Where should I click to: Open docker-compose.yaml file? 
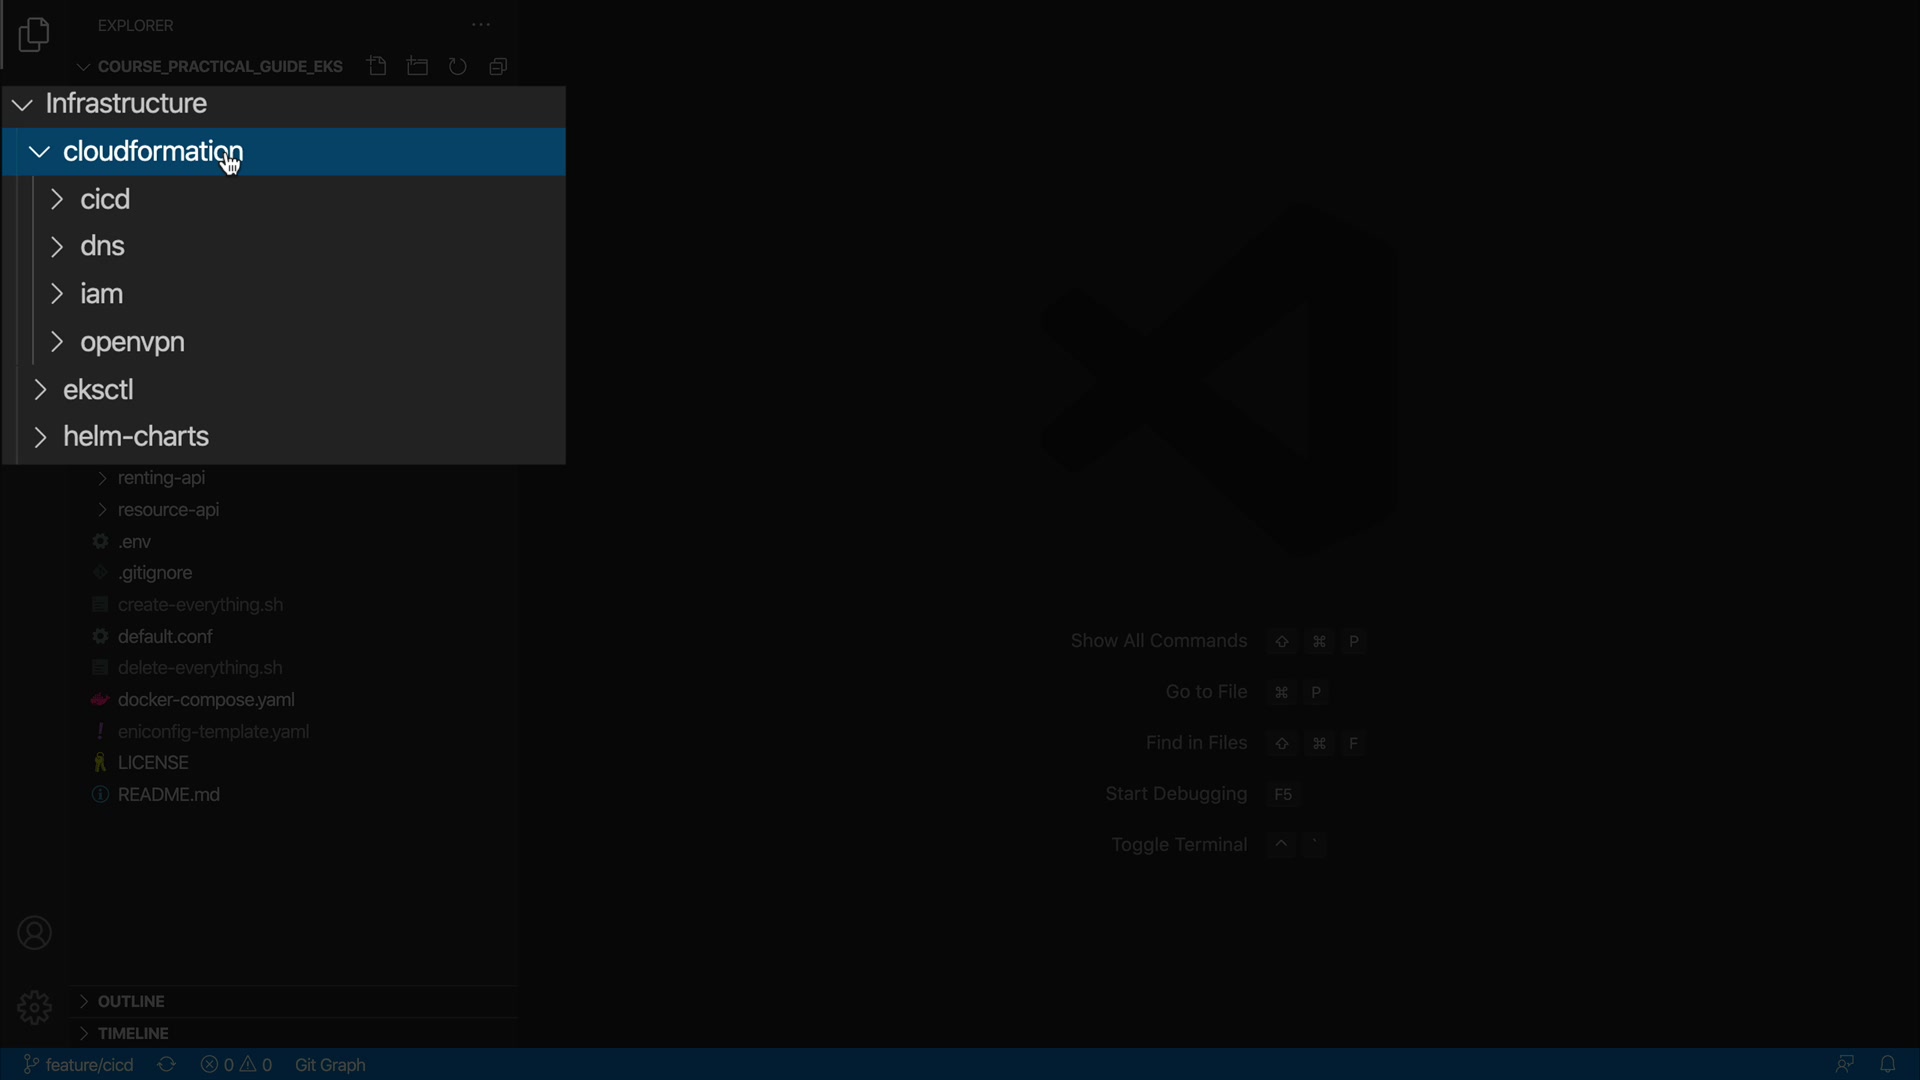click(x=206, y=700)
